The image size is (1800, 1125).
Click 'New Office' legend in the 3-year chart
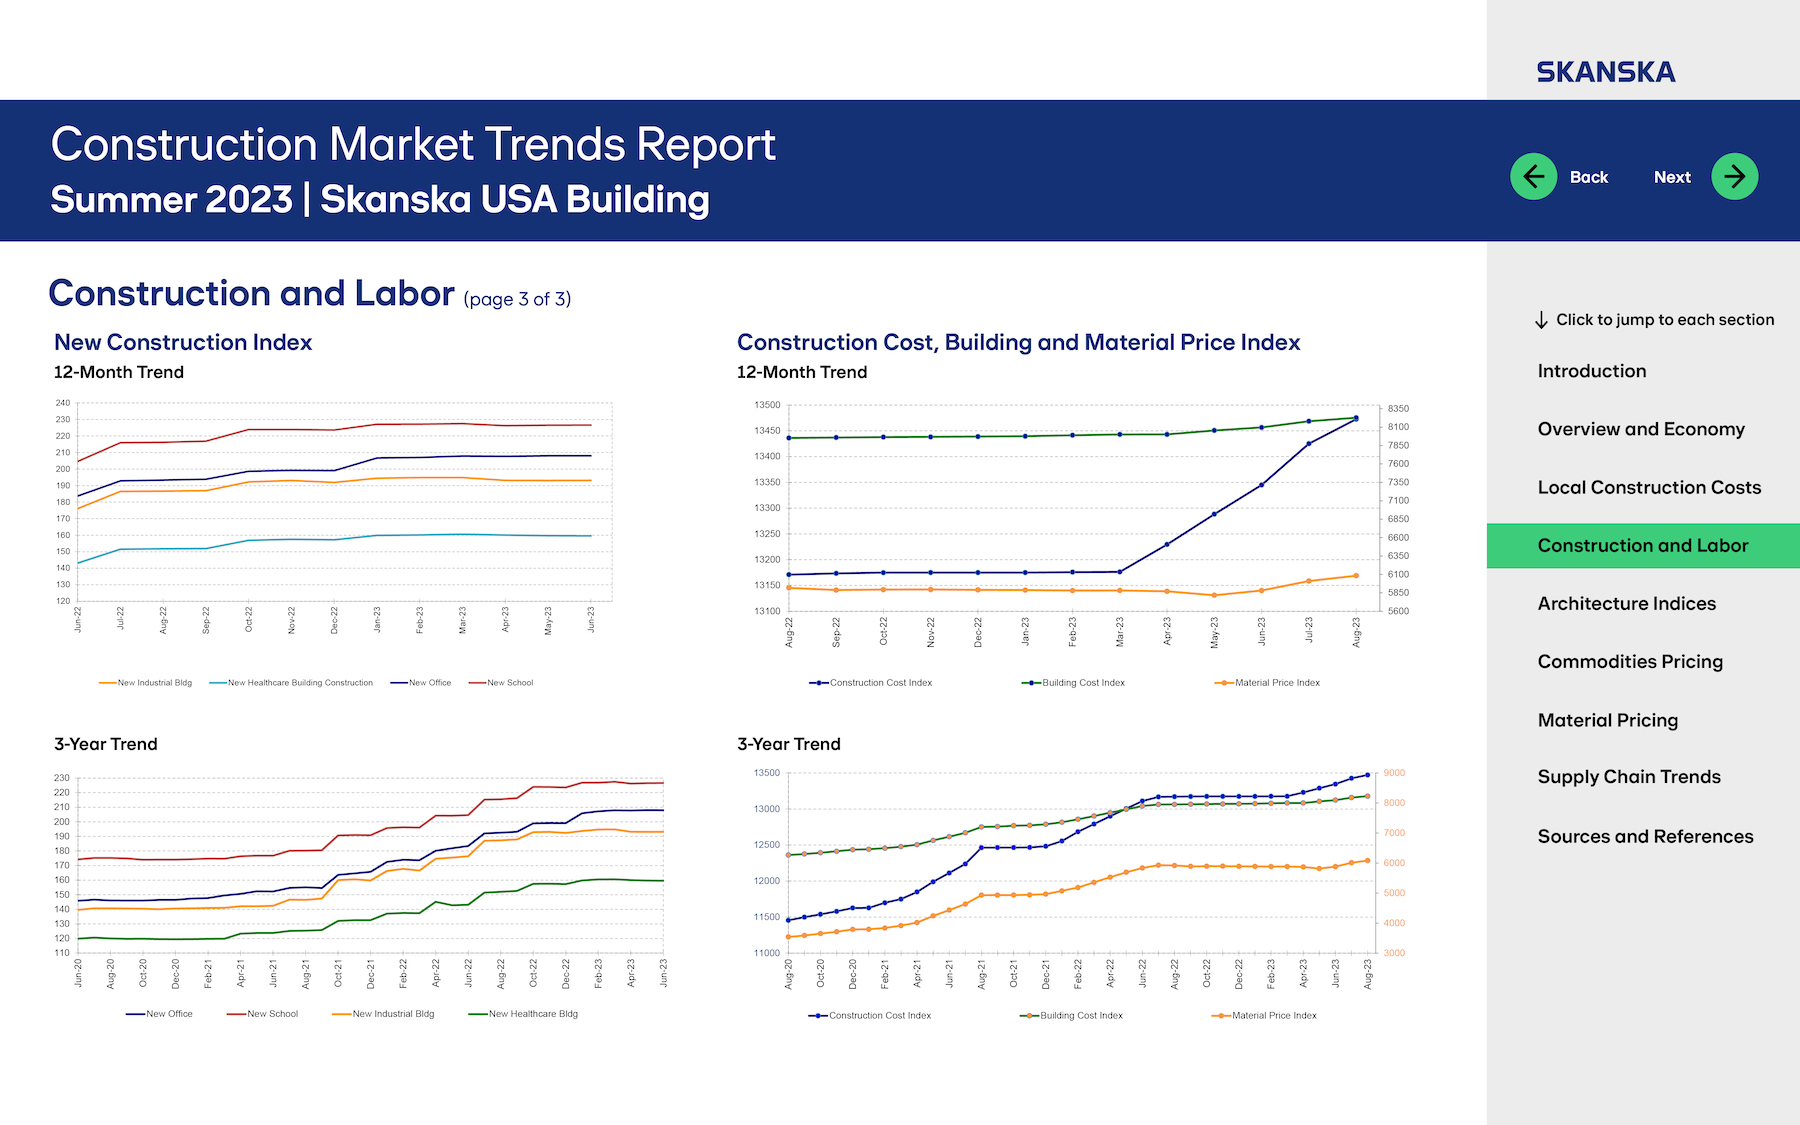pyautogui.click(x=159, y=1014)
